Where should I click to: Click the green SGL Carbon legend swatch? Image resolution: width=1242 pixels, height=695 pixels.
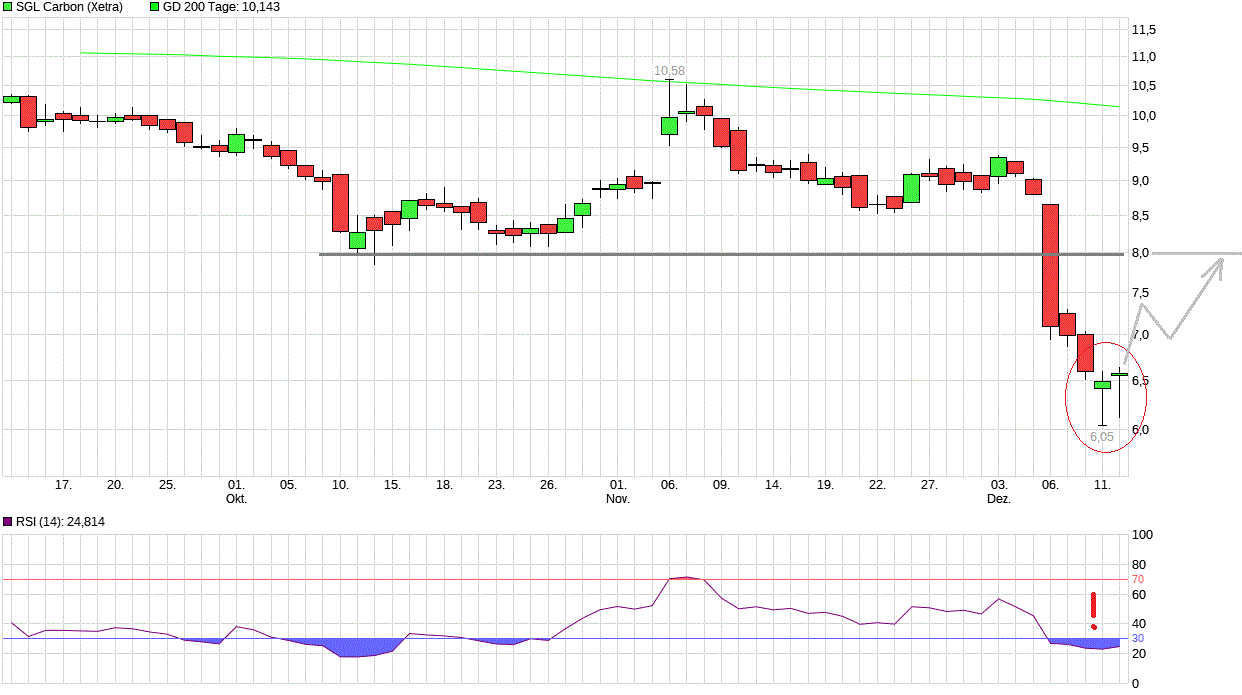click(x=7, y=7)
